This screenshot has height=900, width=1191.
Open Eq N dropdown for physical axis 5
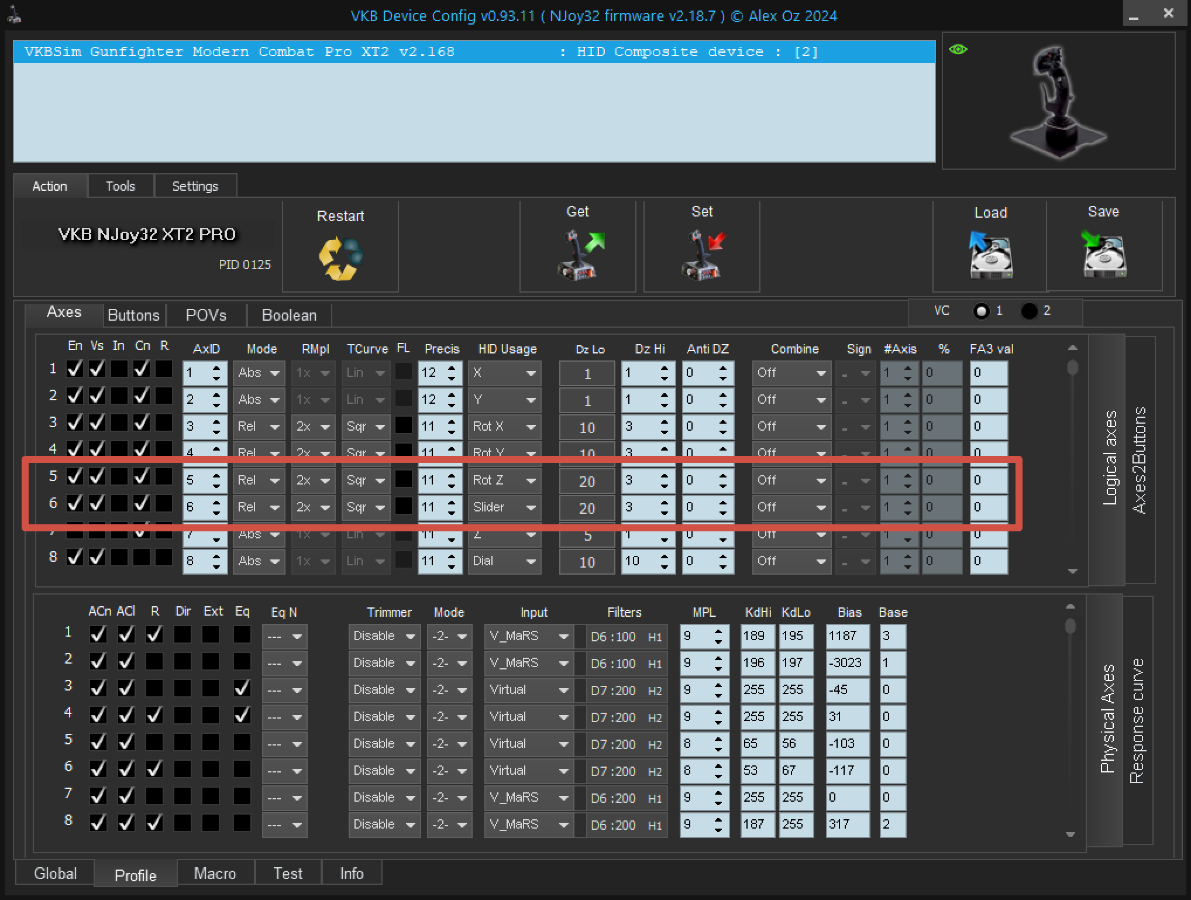[285, 744]
